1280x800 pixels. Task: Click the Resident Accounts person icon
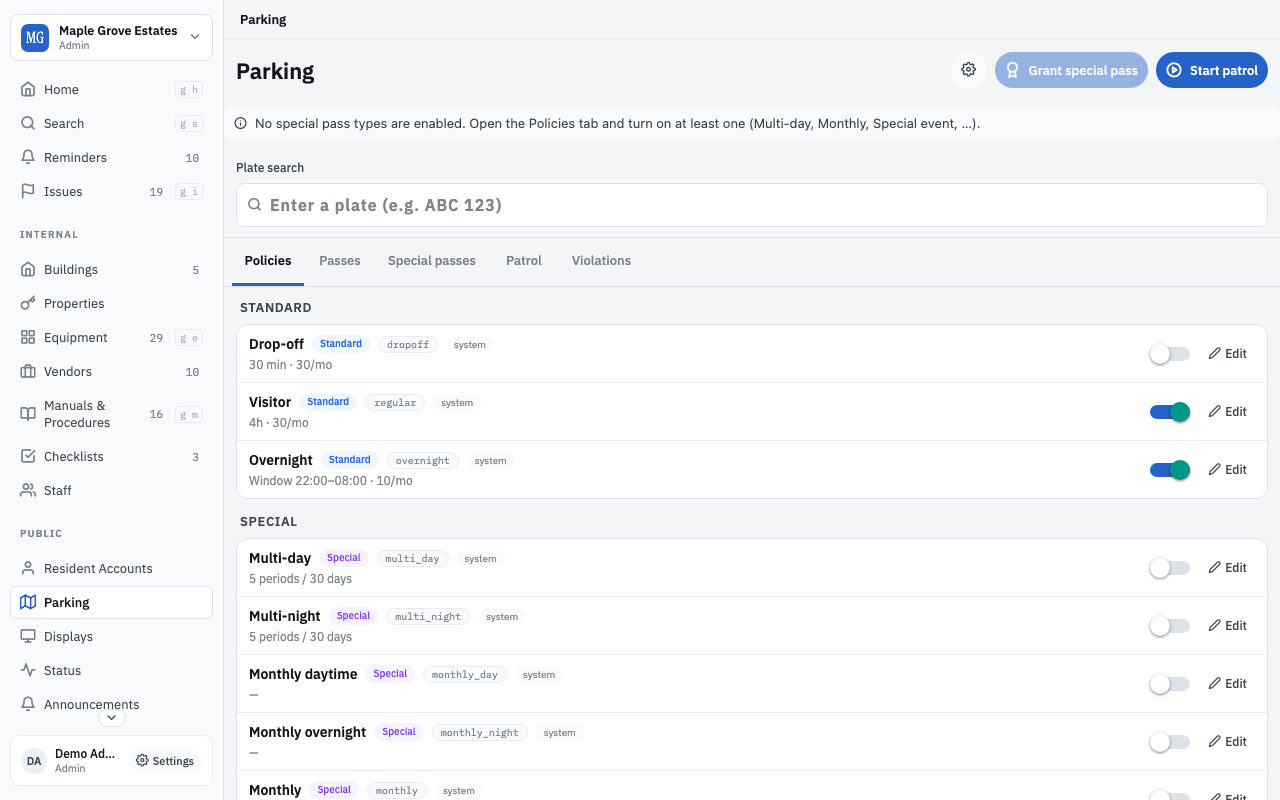pos(28,568)
